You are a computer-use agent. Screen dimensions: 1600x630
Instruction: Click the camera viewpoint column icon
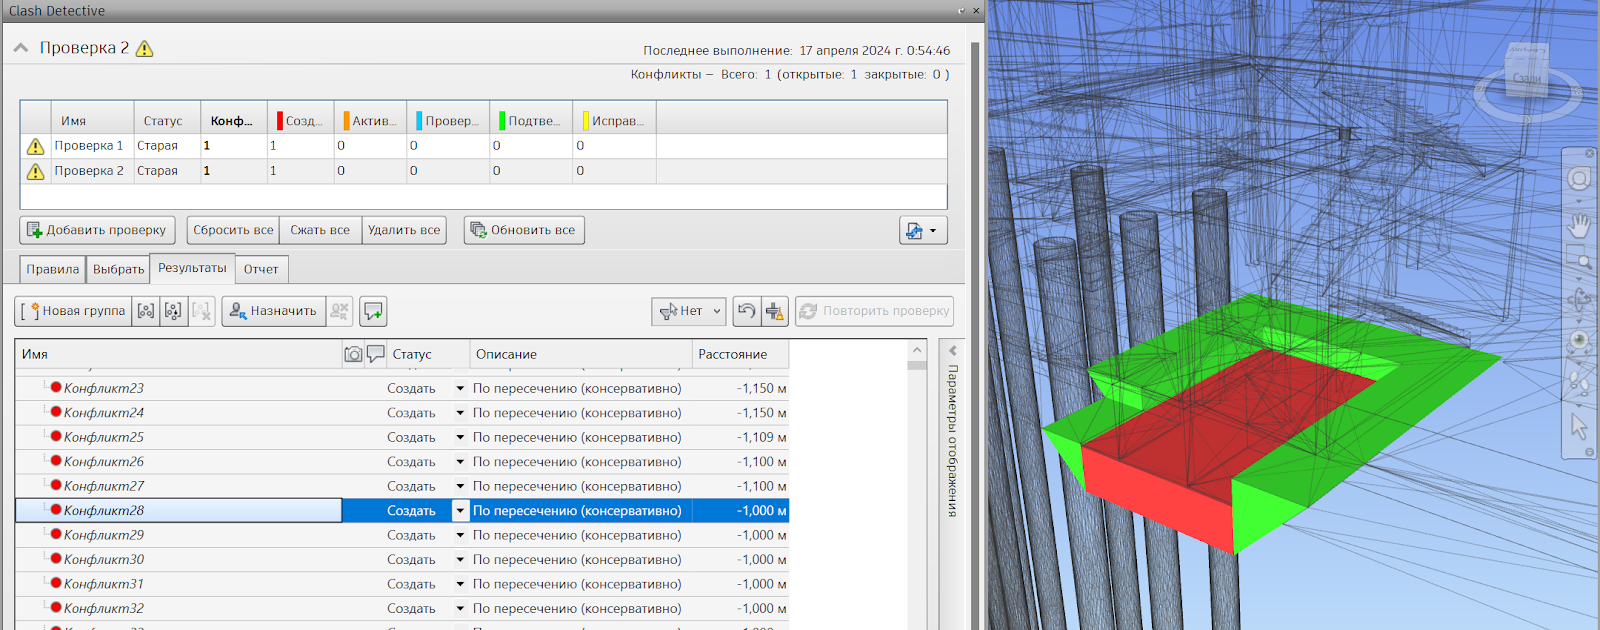(353, 354)
